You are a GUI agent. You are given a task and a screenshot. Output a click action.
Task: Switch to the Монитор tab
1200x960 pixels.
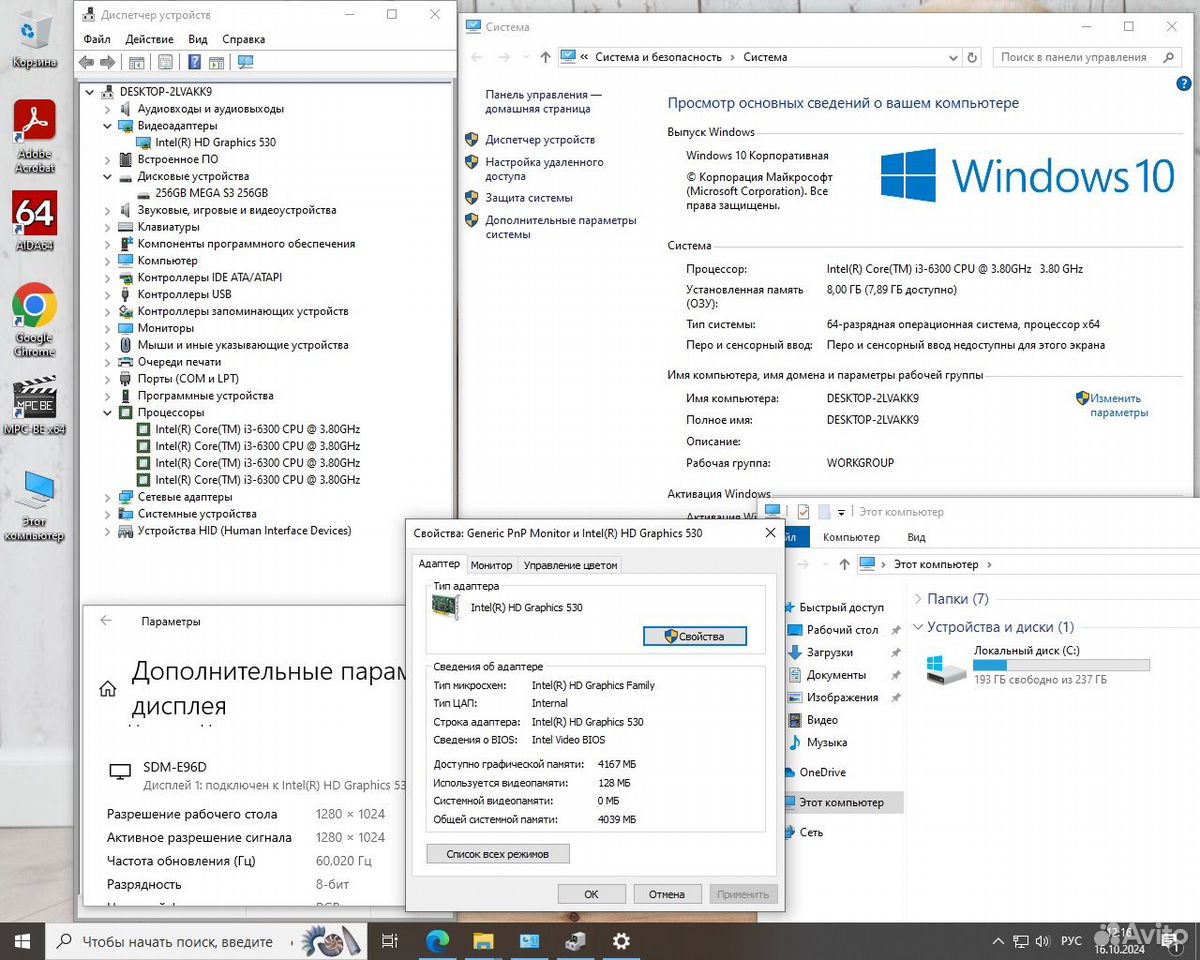click(491, 565)
